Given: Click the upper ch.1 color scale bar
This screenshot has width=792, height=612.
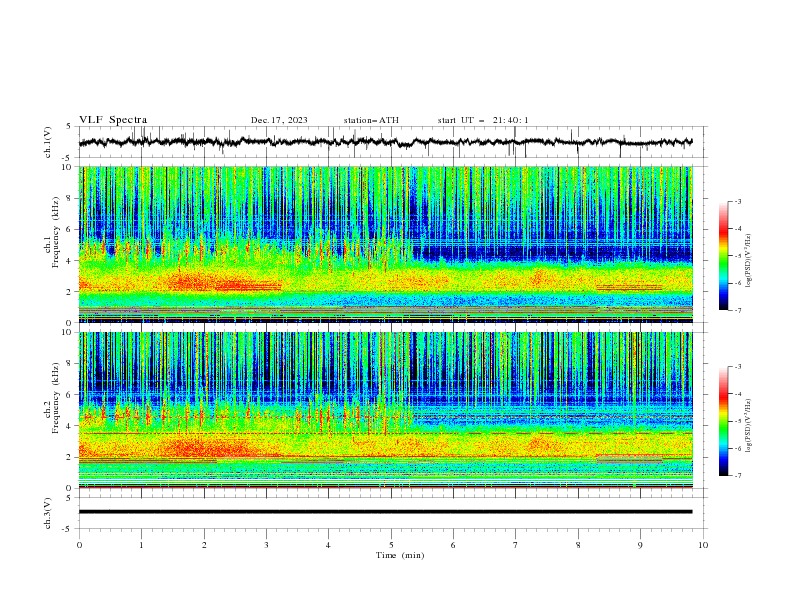Looking at the screenshot, I should pyautogui.click(x=723, y=256).
